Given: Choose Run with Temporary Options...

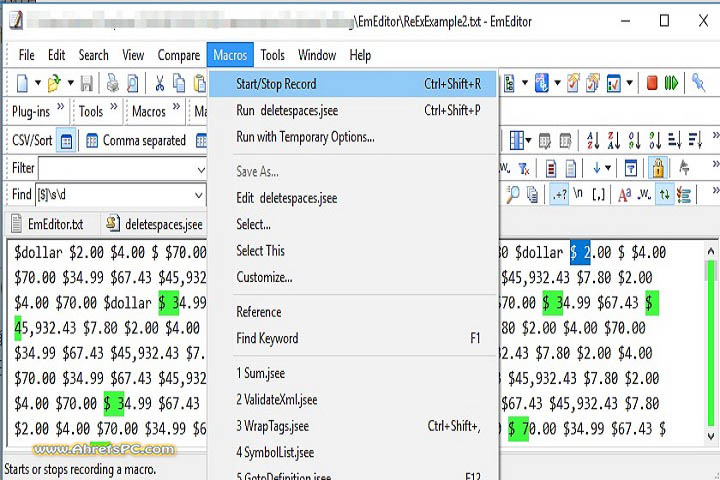Looking at the screenshot, I should pyautogui.click(x=353, y=137).
